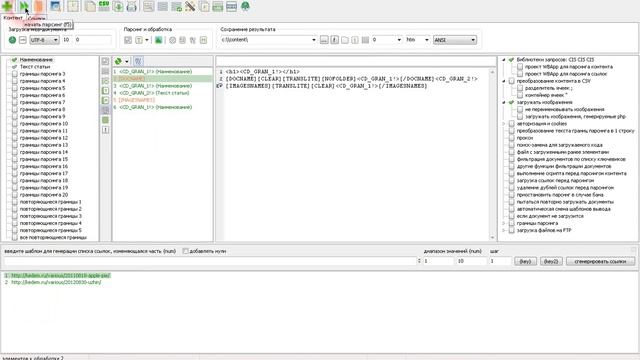Click the green refresh icon above template list

pyautogui.click(x=118, y=61)
